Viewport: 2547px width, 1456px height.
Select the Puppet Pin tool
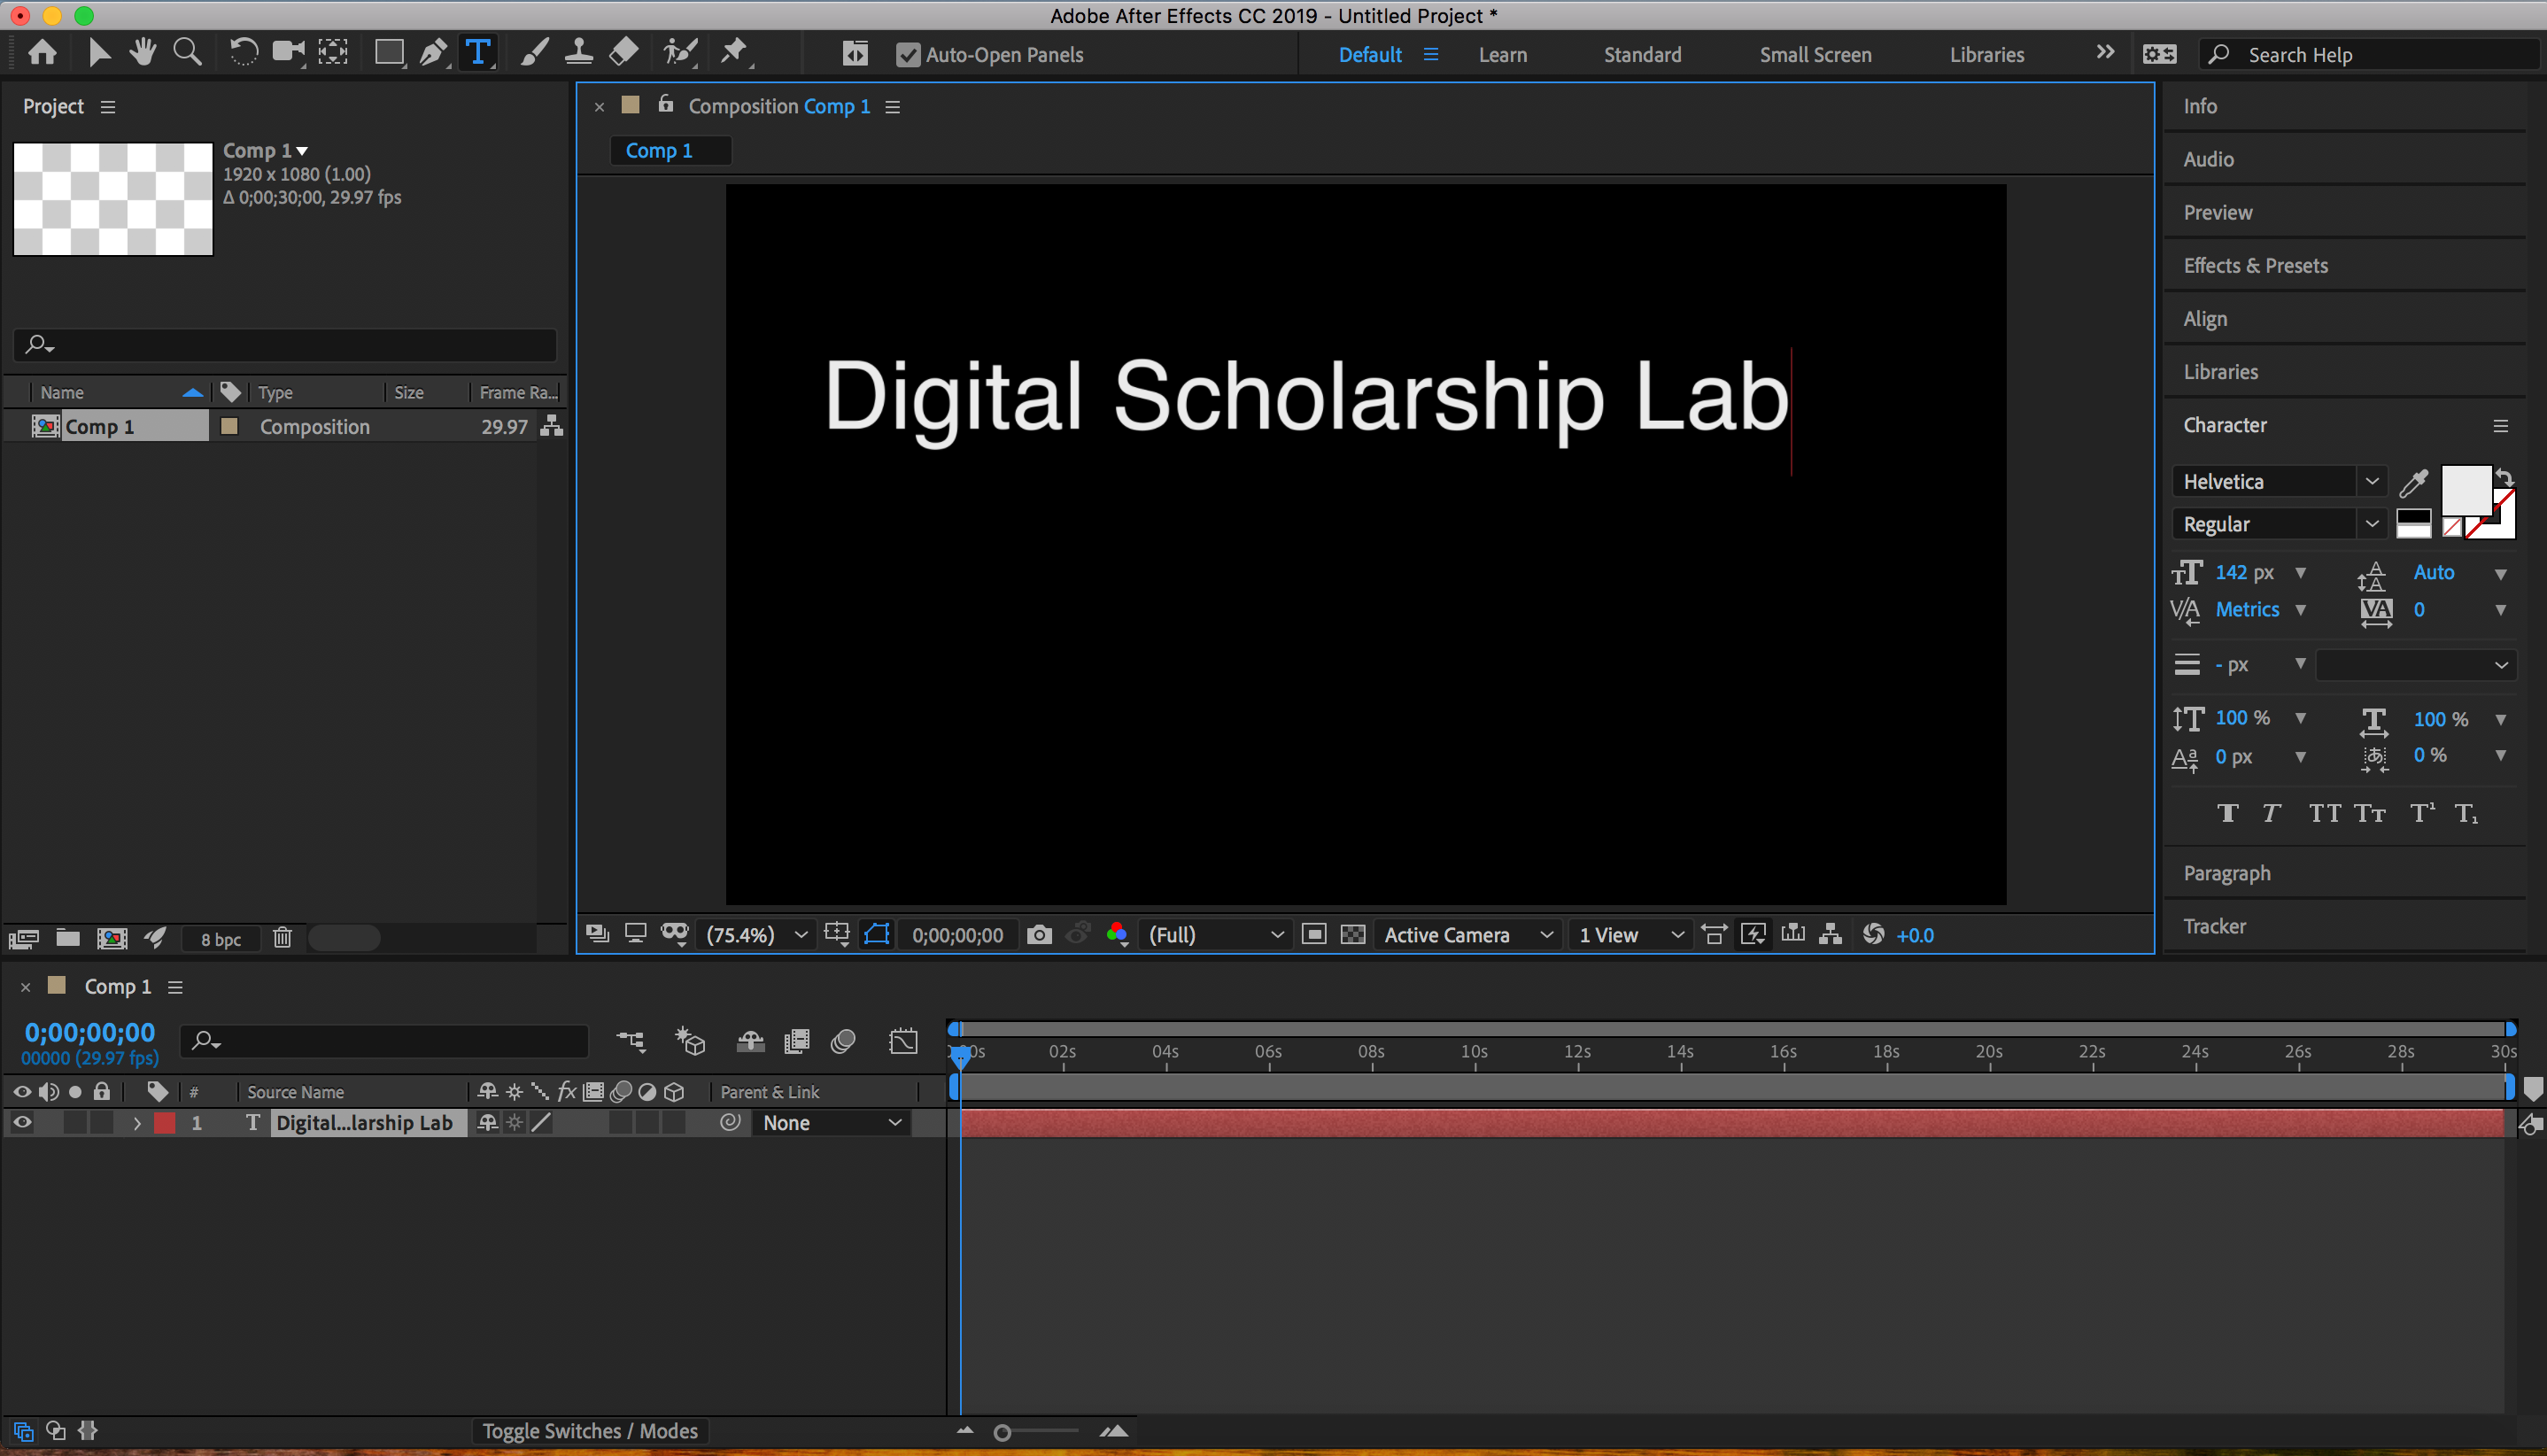[735, 53]
